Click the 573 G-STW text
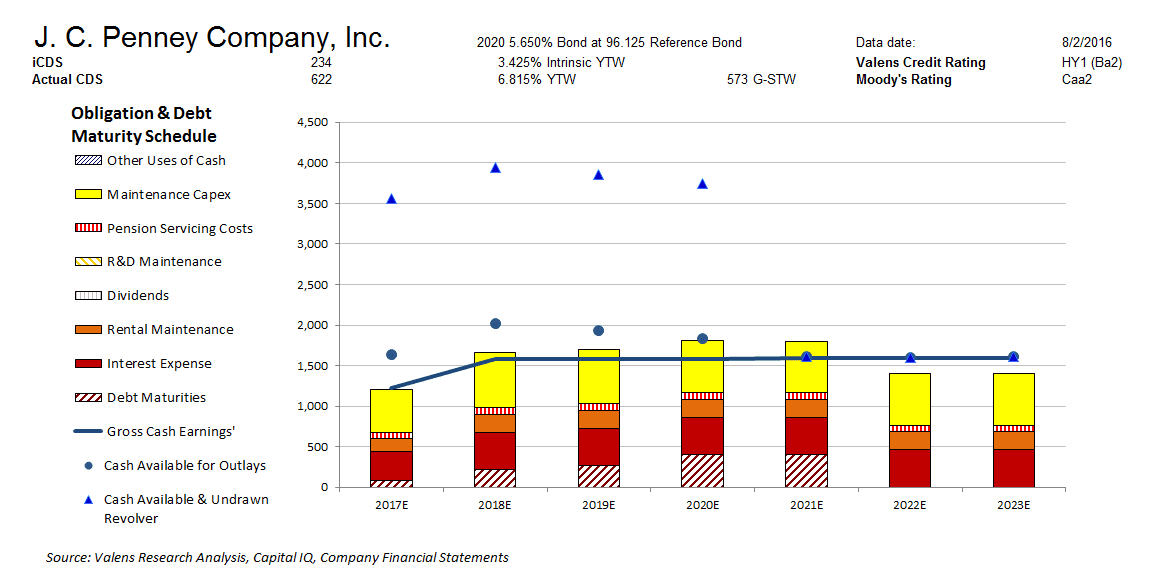Viewport: 1156px width, 588px height. [x=762, y=80]
